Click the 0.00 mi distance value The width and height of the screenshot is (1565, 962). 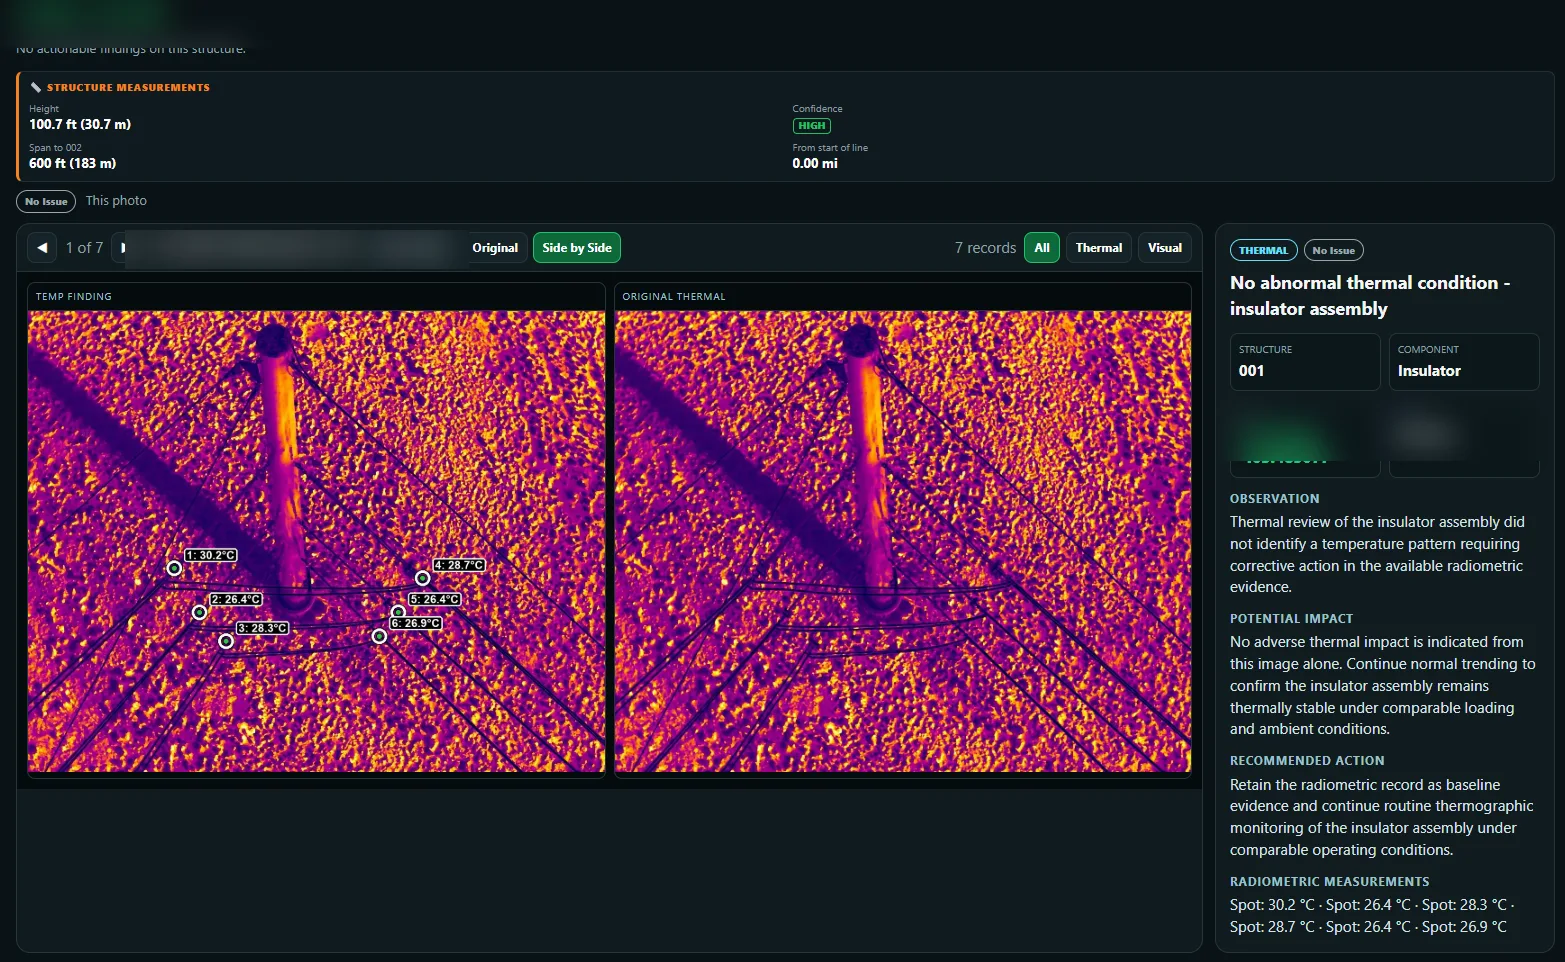pyautogui.click(x=815, y=163)
